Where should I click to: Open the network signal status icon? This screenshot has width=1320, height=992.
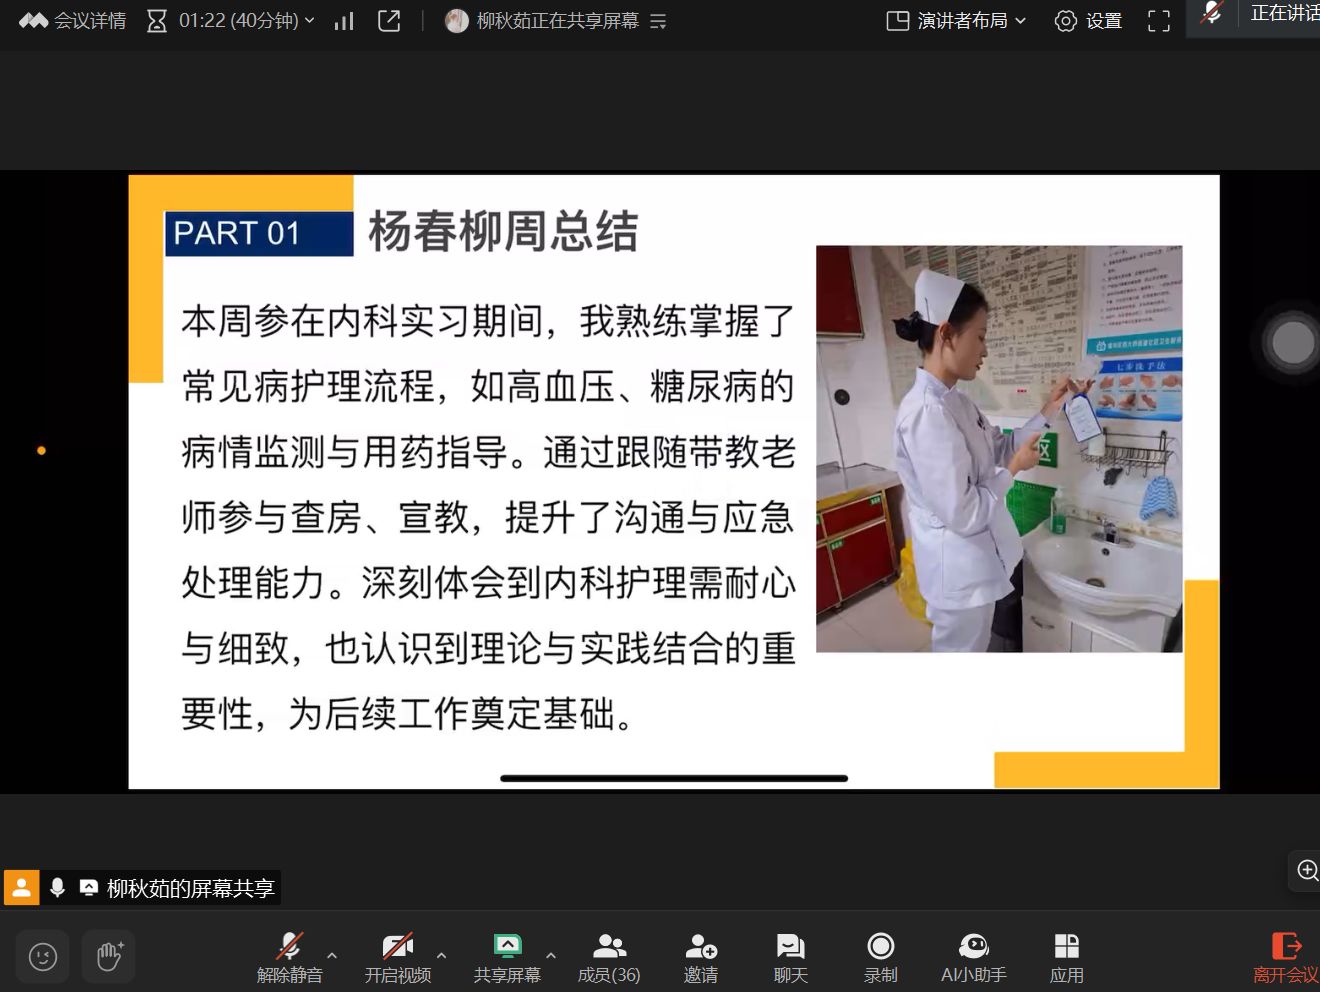tap(344, 21)
